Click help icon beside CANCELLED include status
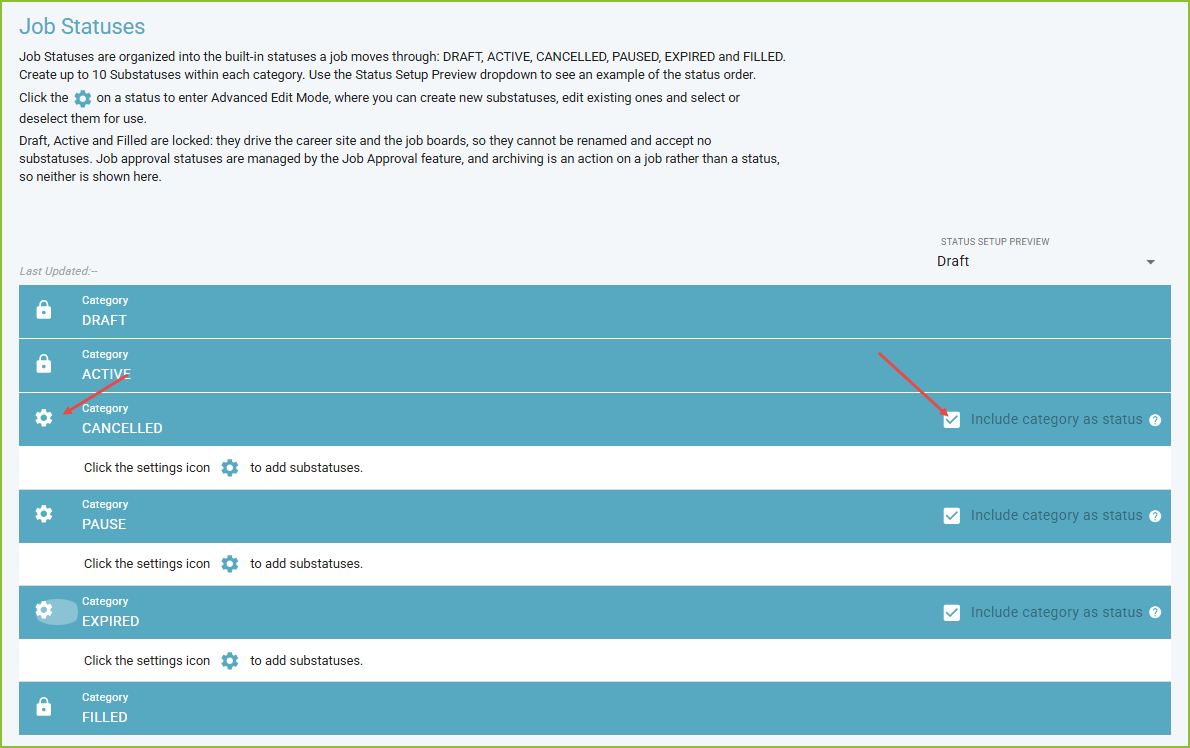 1155,420
